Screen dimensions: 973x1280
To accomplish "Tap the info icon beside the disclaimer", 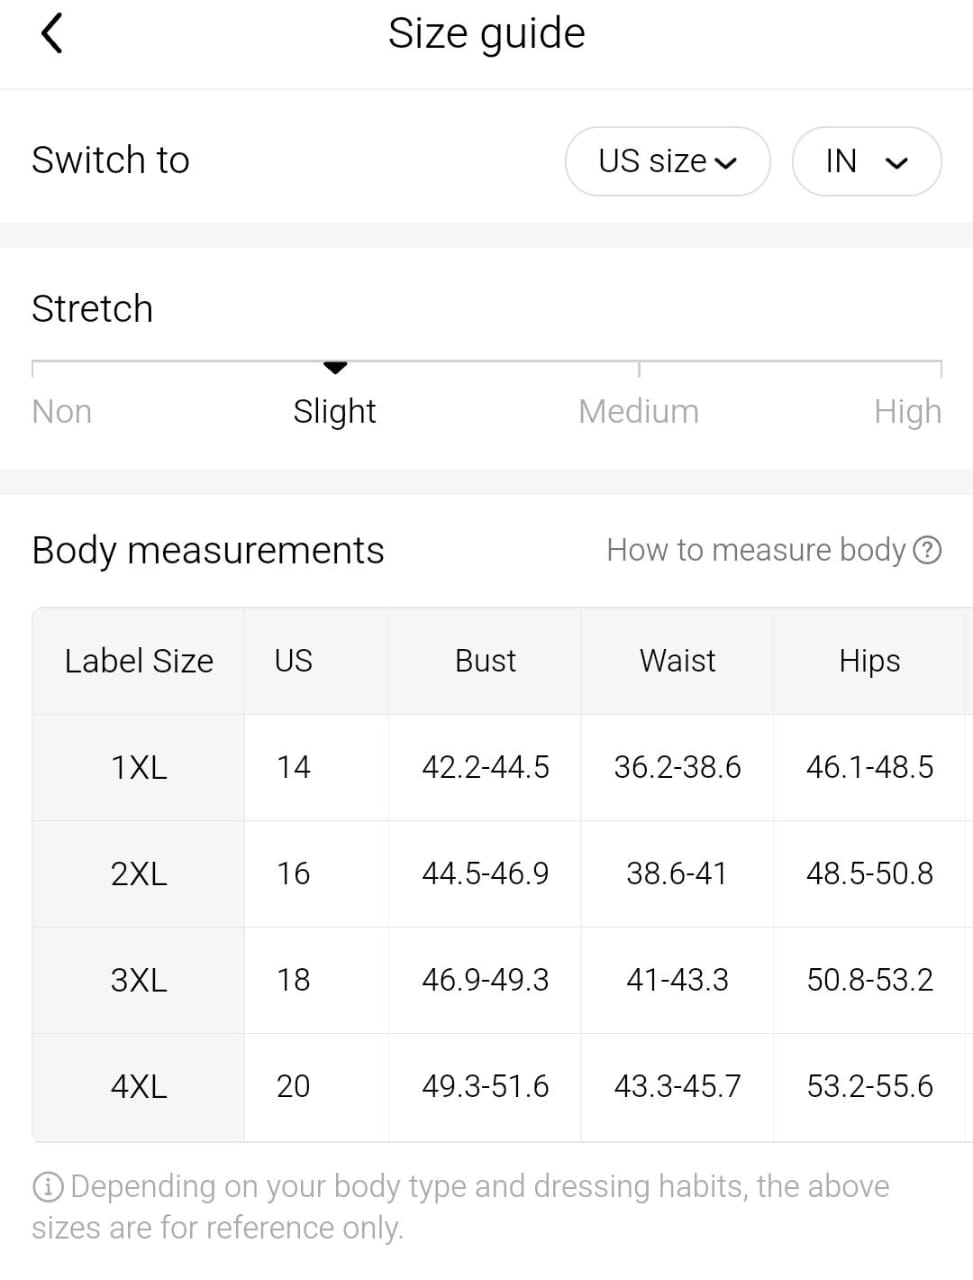I will pos(48,1187).
